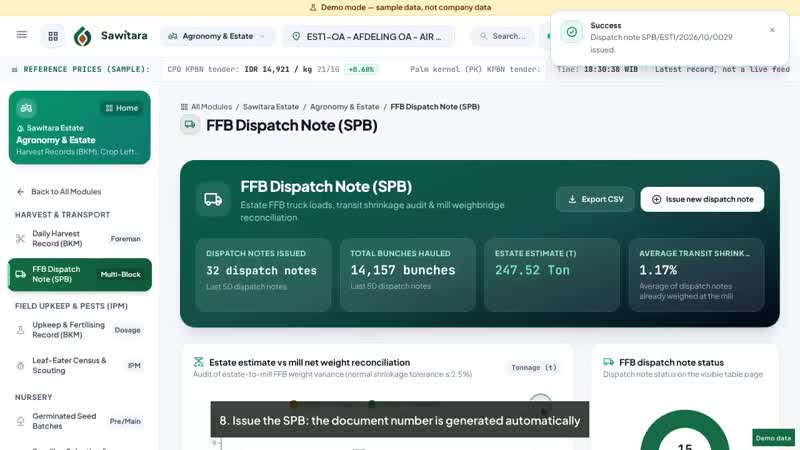Click the Sawitara flame logo

(83, 36)
